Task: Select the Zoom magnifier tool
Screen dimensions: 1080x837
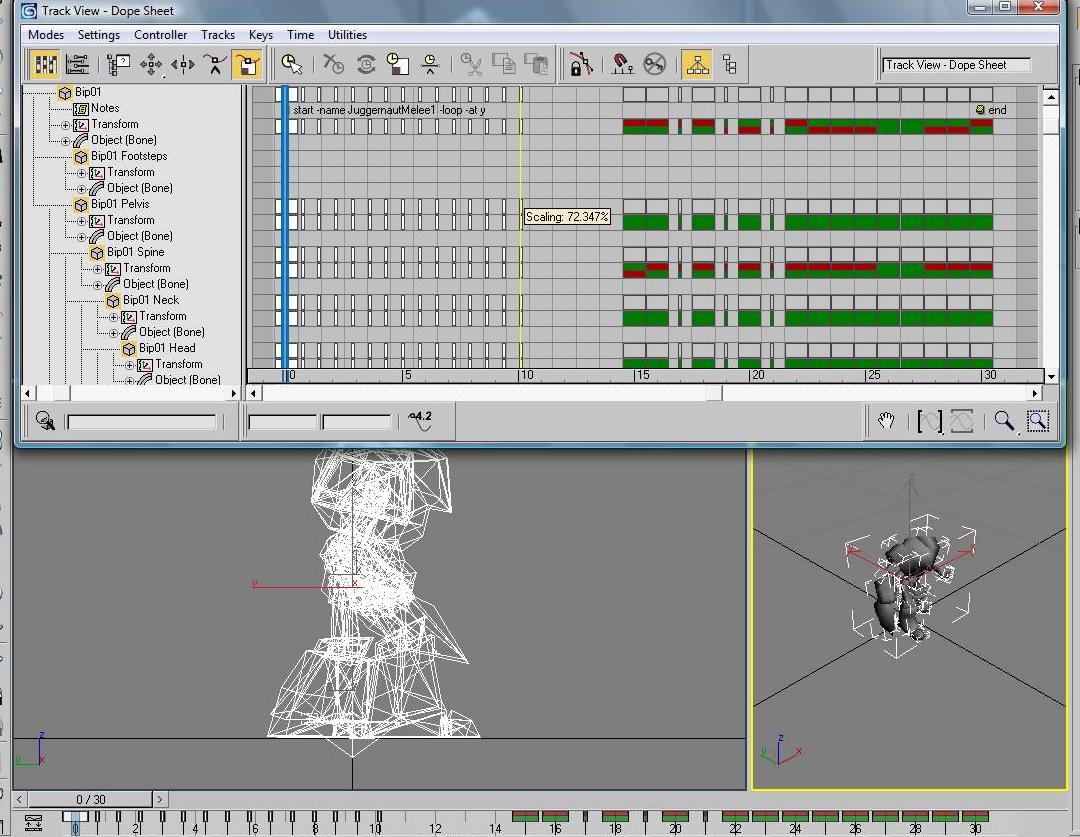Action: coord(1004,421)
